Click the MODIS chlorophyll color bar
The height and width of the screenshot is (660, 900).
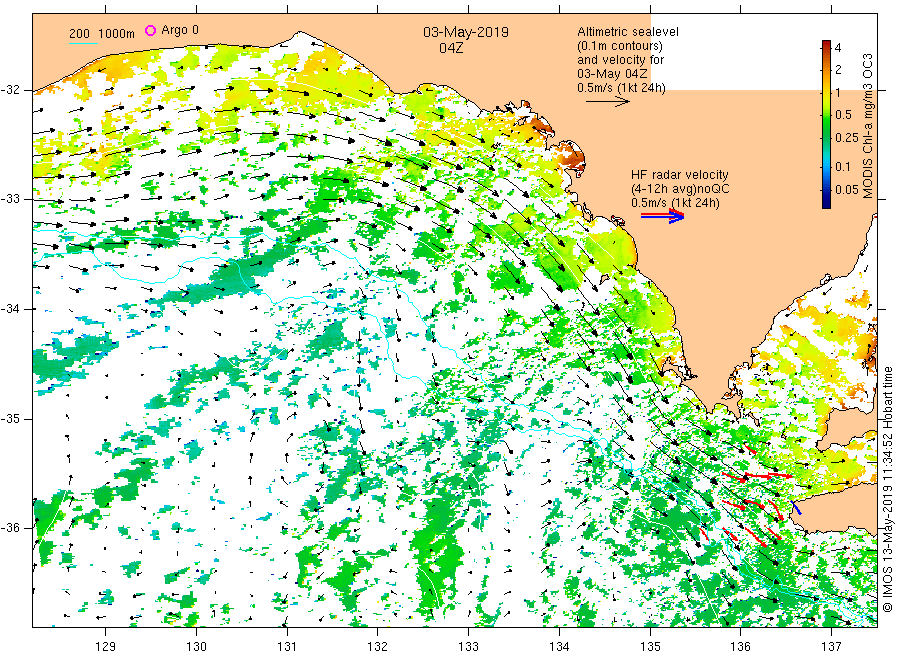826,124
